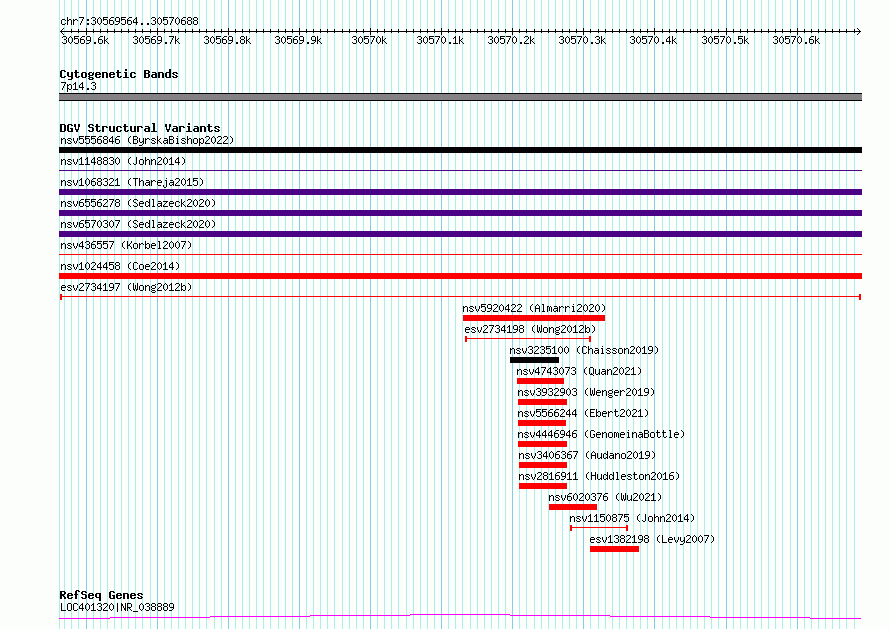Click the 30569.9k ruler position
Image resolution: width=890 pixels, height=629 pixels.
tap(298, 40)
